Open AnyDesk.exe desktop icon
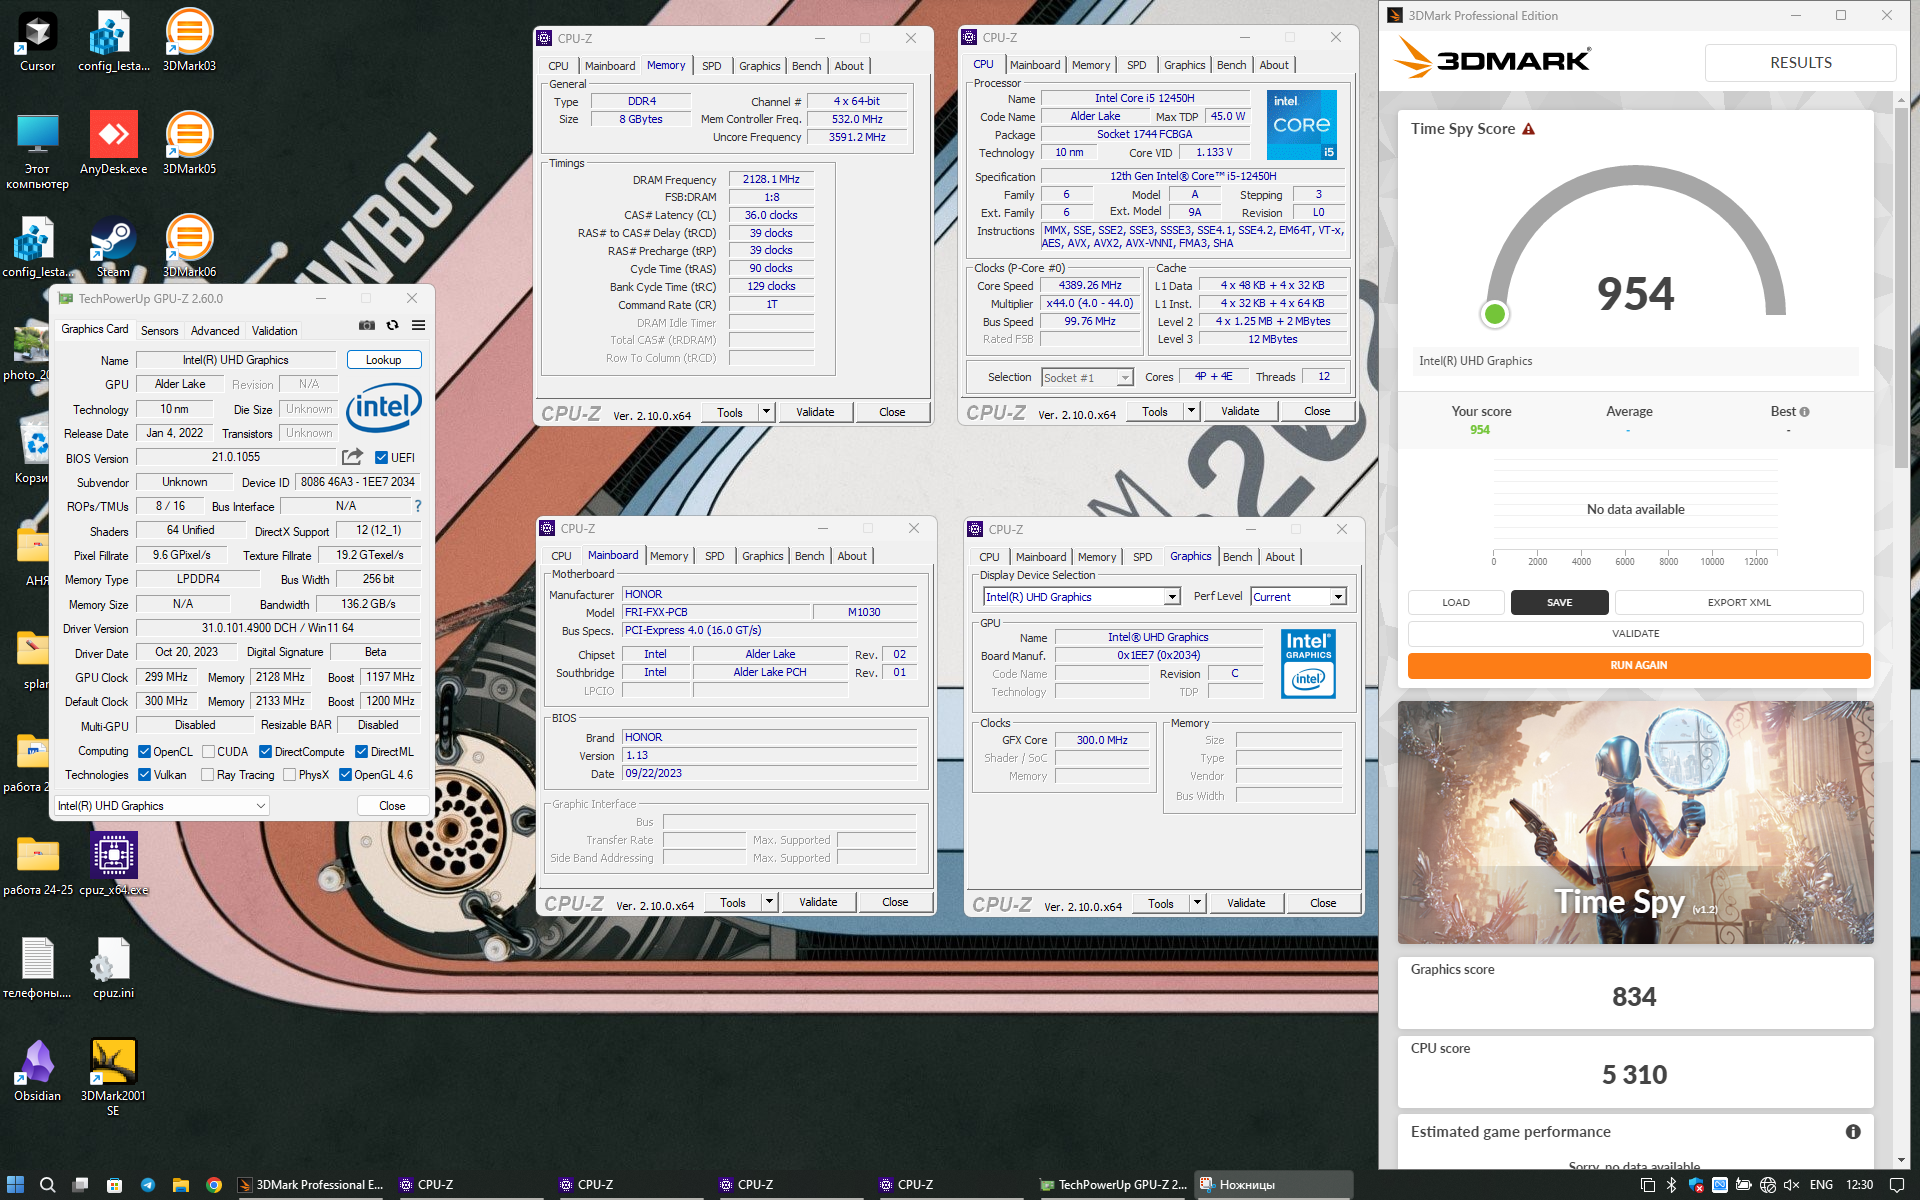Screen dimensions: 1920x1200 pyautogui.click(x=113, y=144)
